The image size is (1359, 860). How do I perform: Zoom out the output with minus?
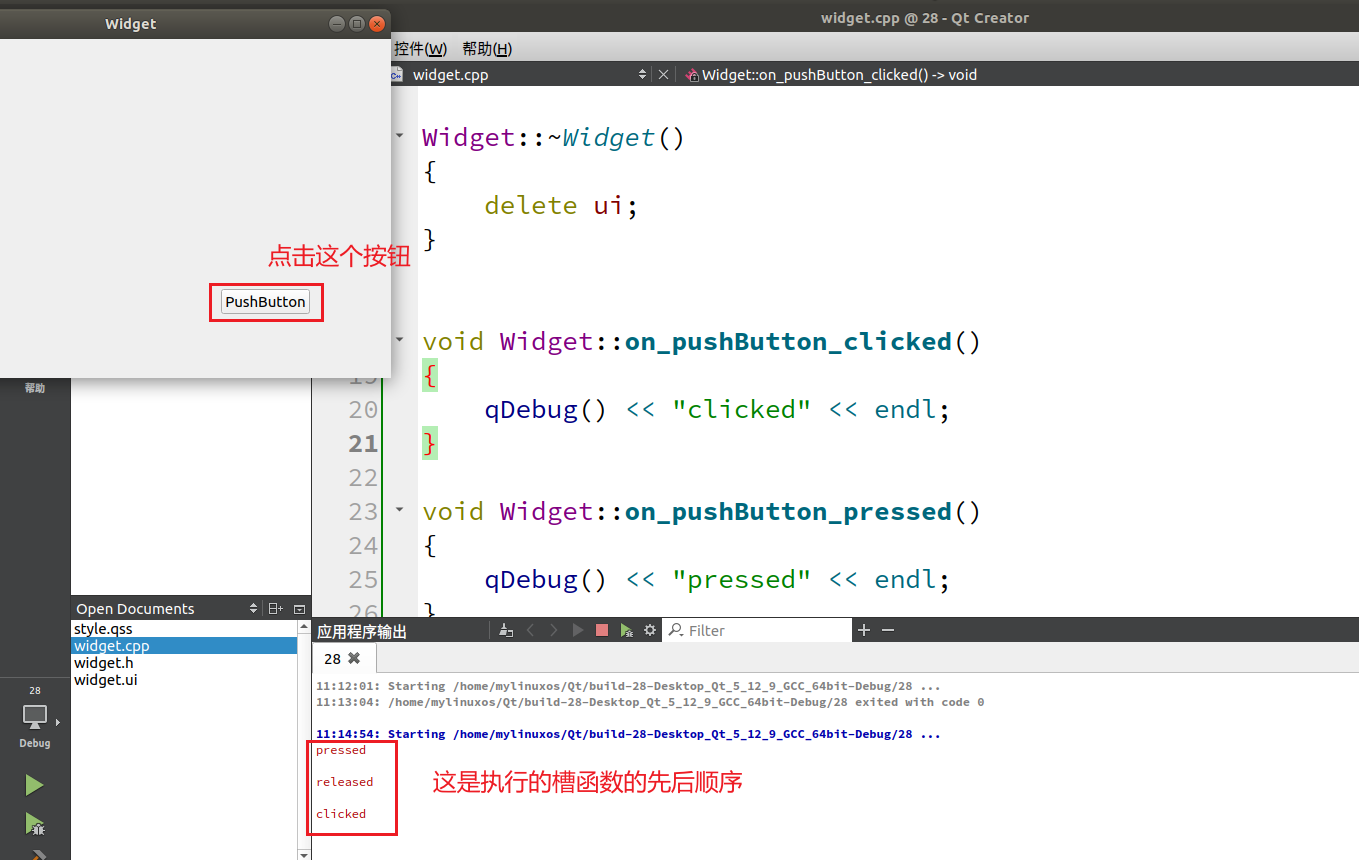click(887, 630)
